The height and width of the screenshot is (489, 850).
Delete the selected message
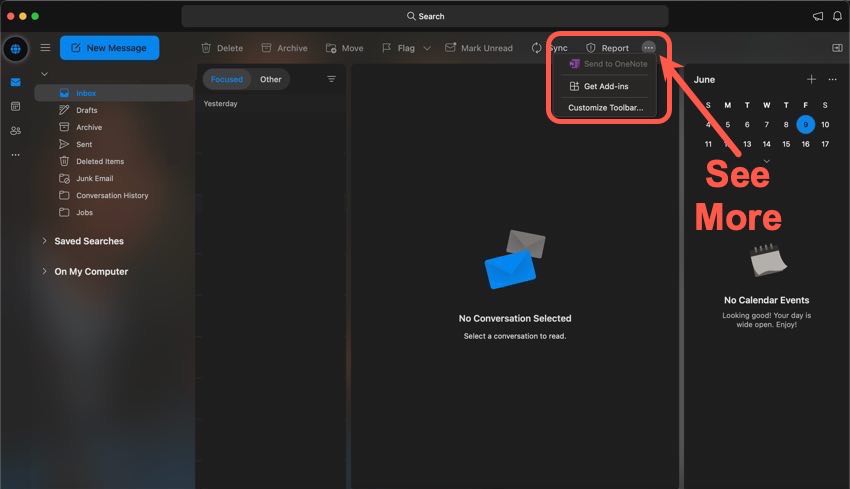click(222, 48)
